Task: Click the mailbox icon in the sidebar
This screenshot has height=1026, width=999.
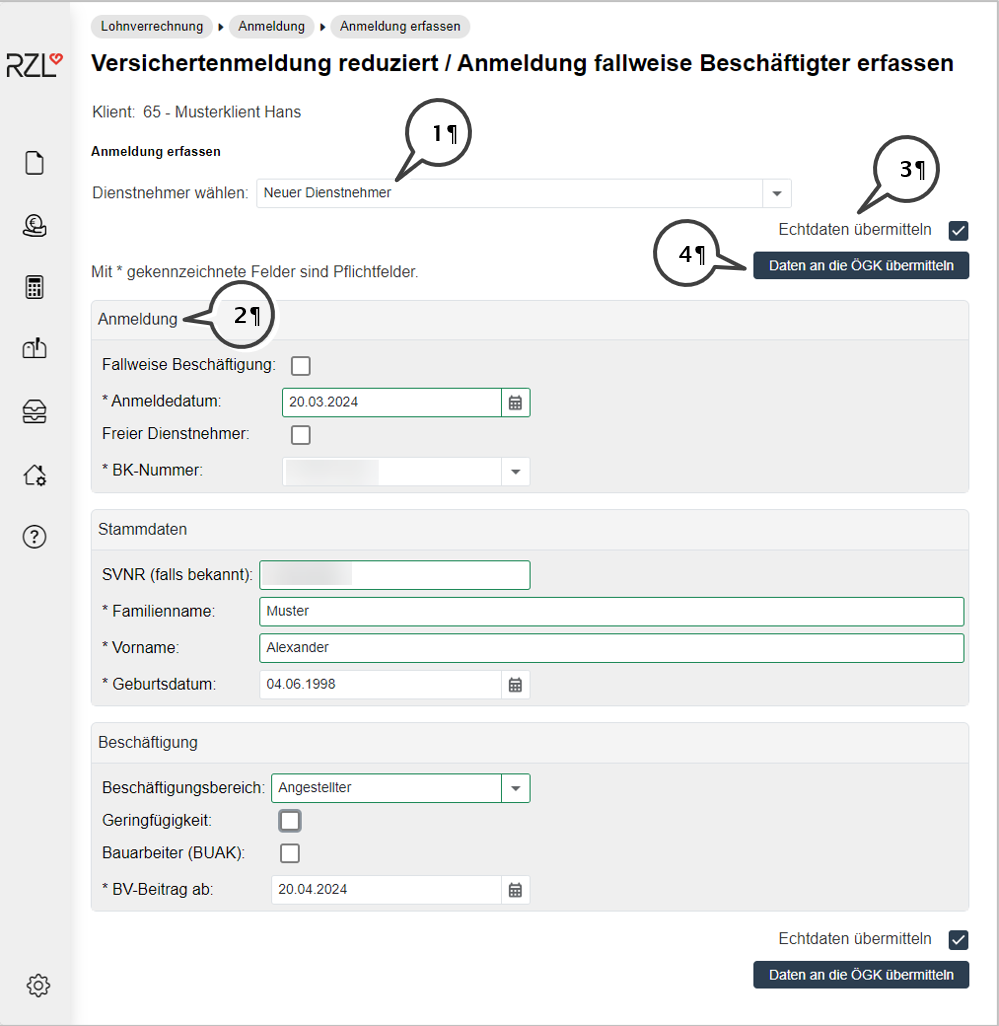Action: 35,349
